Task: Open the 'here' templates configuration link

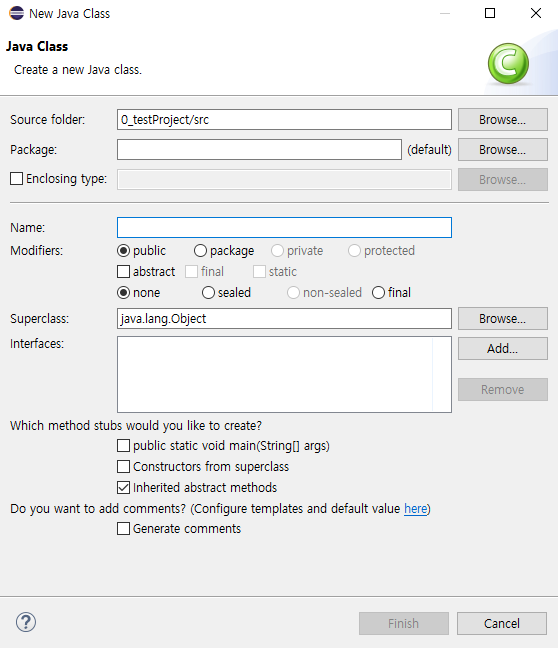Action: (415, 508)
